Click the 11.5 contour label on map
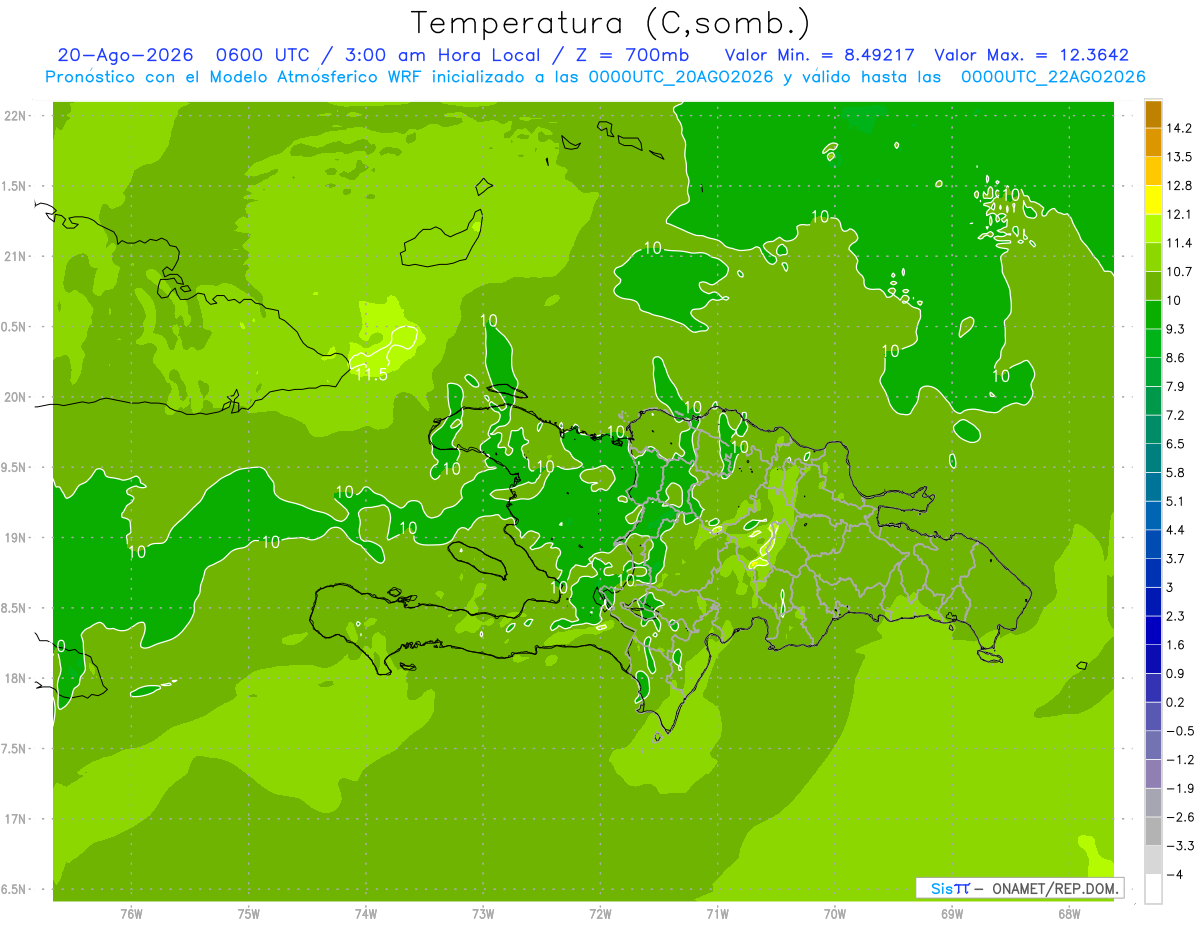The width and height of the screenshot is (1200, 927). click(x=371, y=374)
